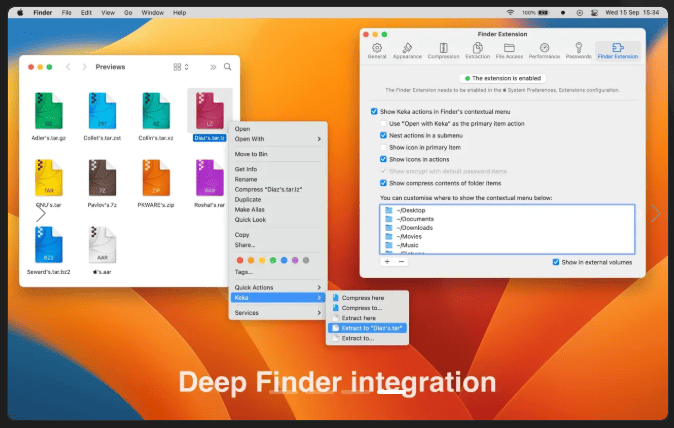The width and height of the screenshot is (674, 428).
Task: Choose Duplicate in the context menu
Action: [278, 199]
